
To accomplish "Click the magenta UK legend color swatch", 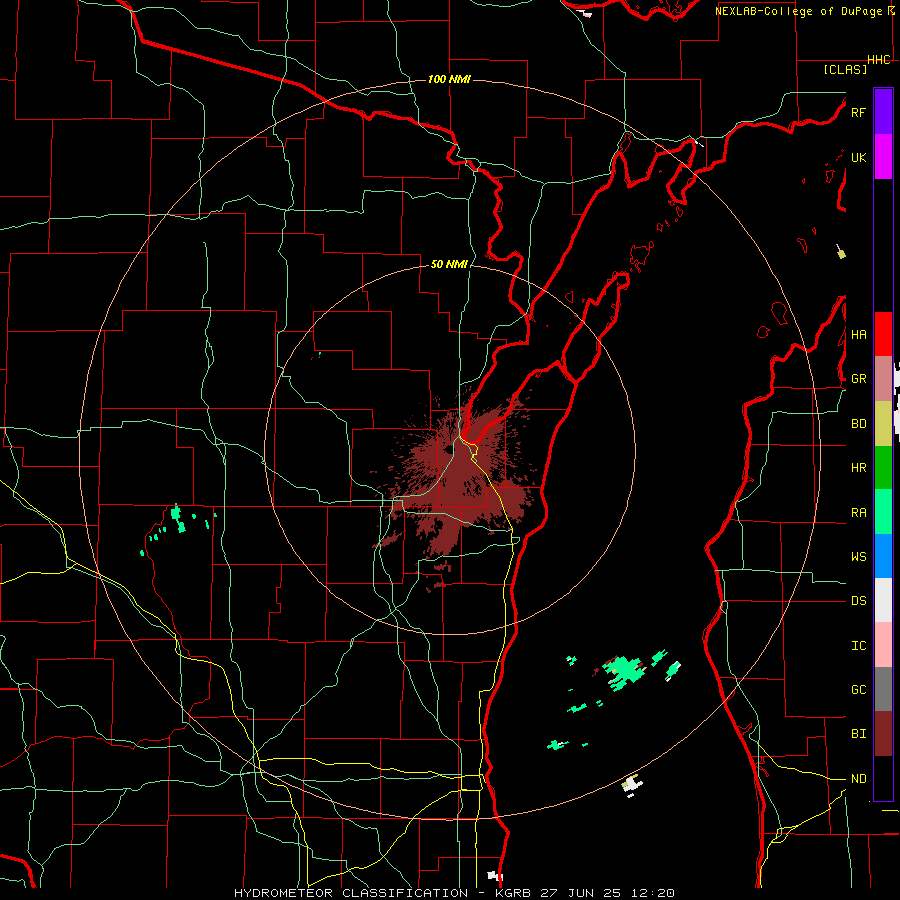I will pos(883,157).
